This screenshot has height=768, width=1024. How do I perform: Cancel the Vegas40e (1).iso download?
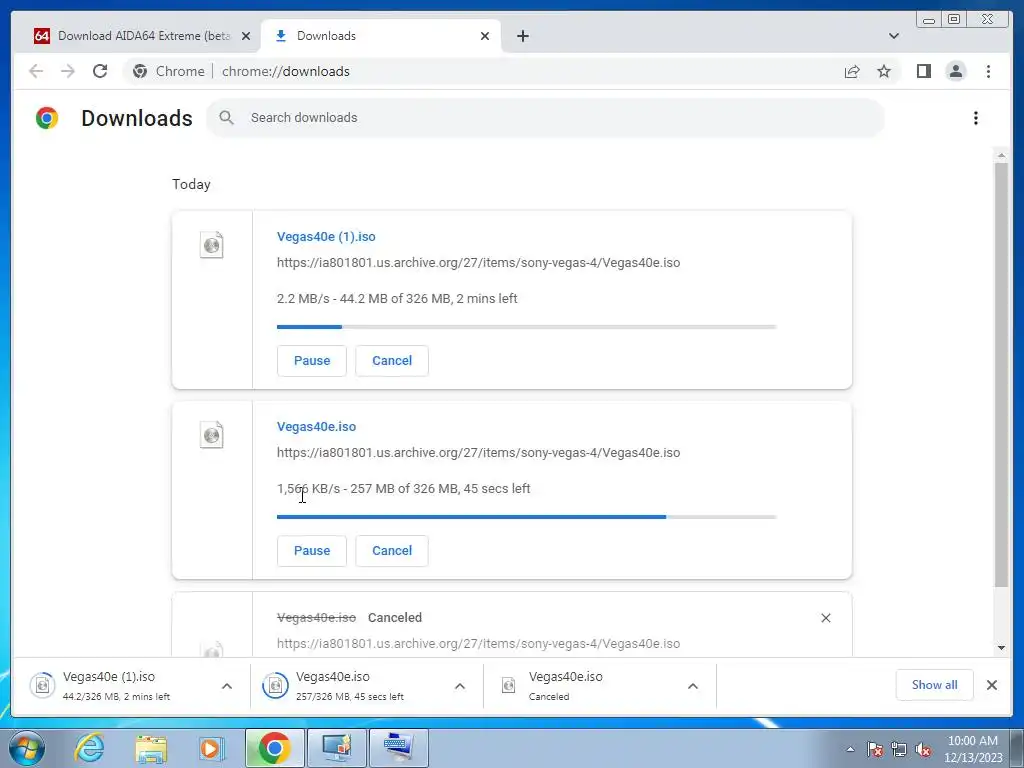(392, 360)
